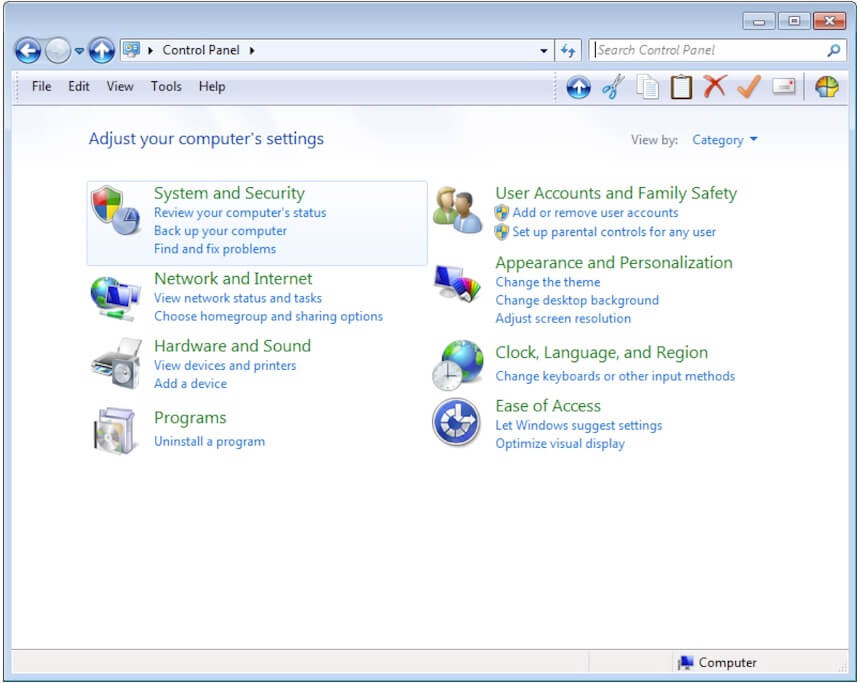This screenshot has width=860, height=683.
Task: Open Ease of Access category
Action: point(548,406)
